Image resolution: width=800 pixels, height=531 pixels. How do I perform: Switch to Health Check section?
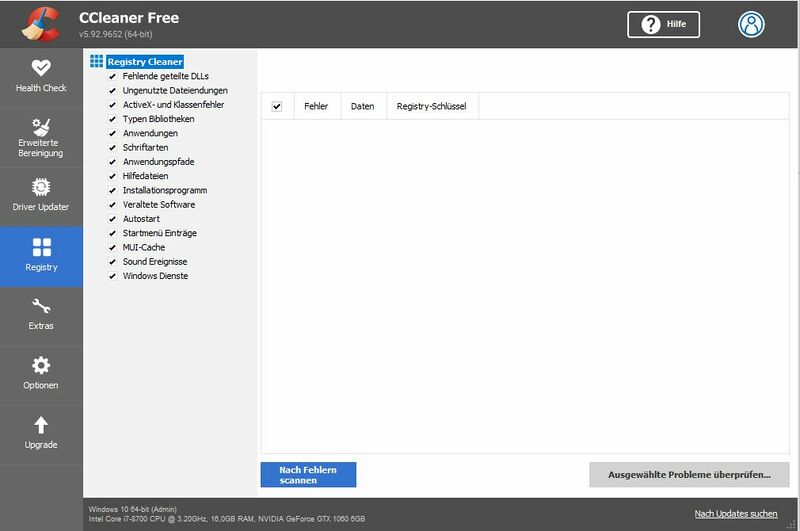point(41,78)
